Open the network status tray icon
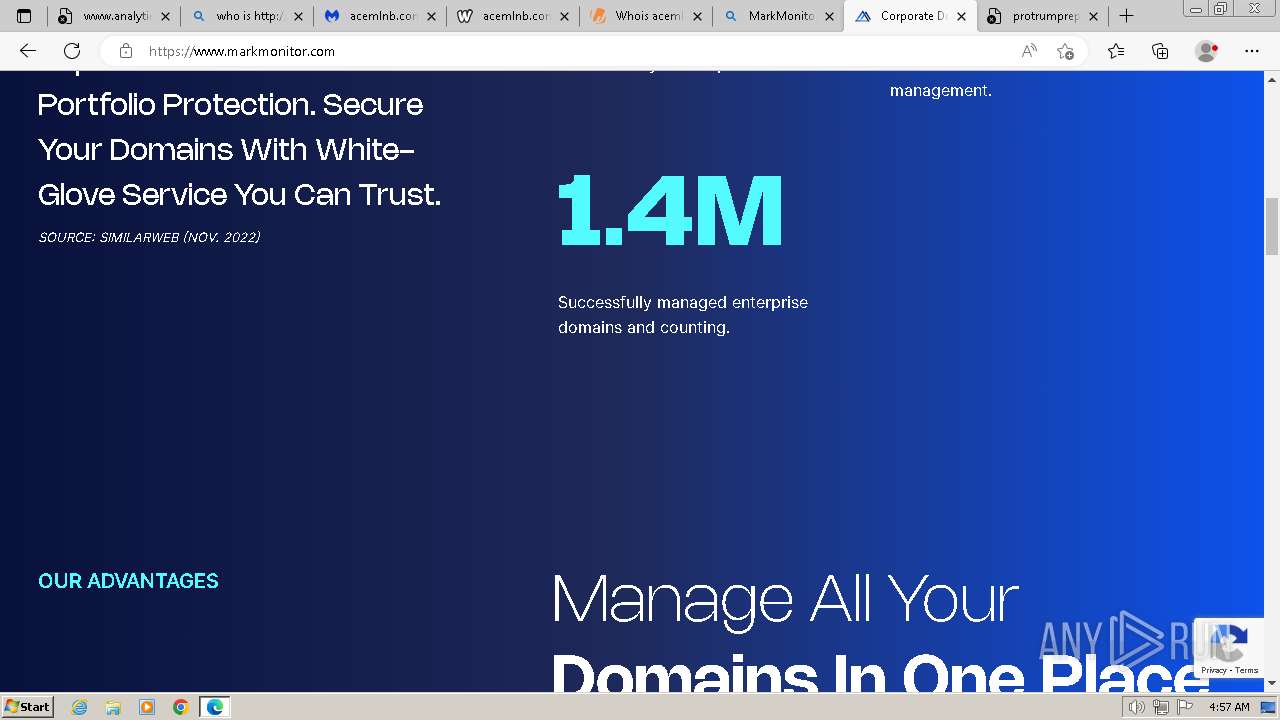This screenshot has height=720, width=1280. [x=1161, y=707]
